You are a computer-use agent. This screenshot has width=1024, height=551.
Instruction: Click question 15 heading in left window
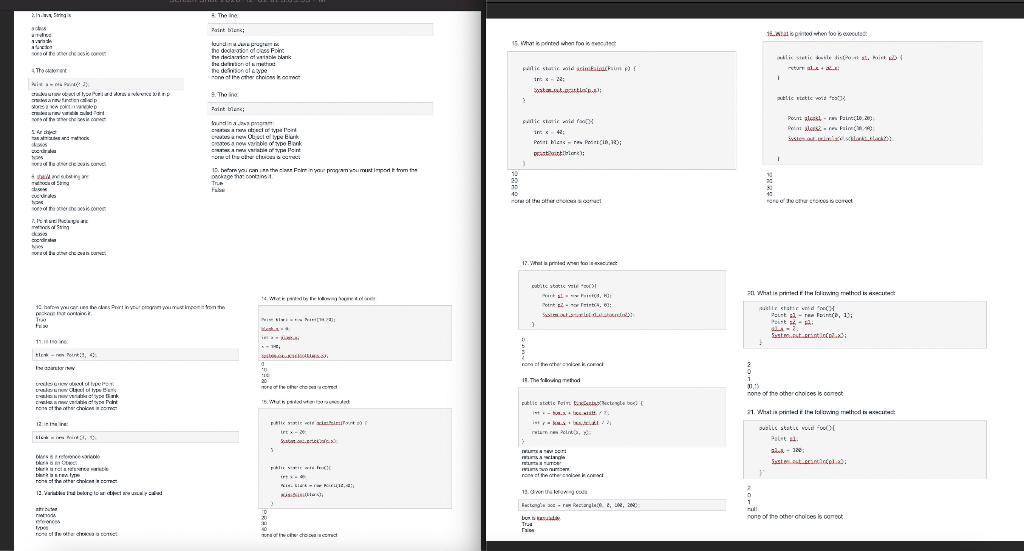click(x=305, y=401)
